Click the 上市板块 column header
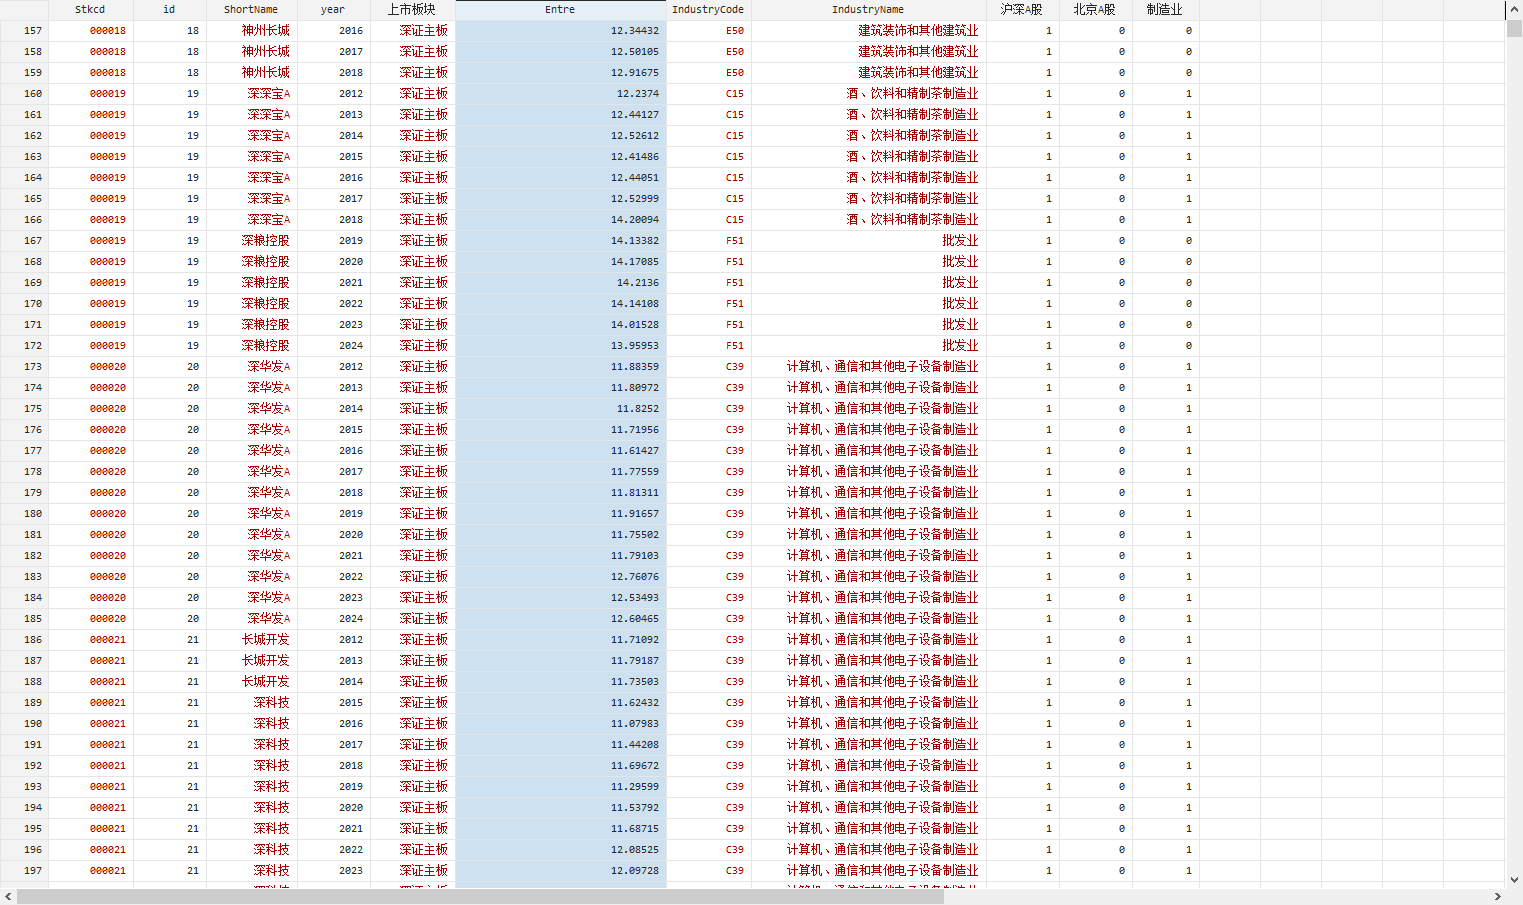The height and width of the screenshot is (905, 1523). point(412,10)
